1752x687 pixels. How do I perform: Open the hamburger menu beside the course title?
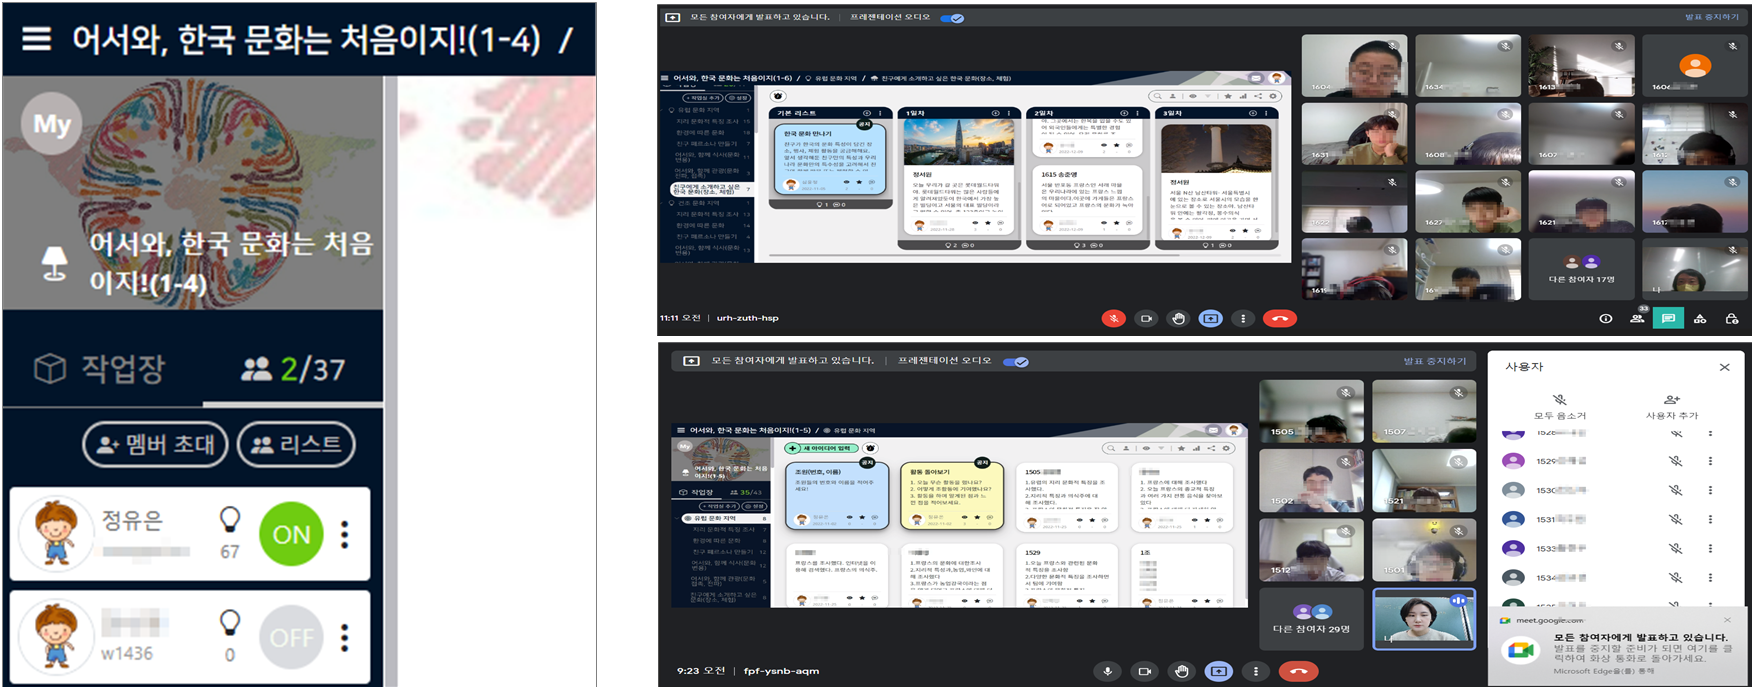pos(37,39)
